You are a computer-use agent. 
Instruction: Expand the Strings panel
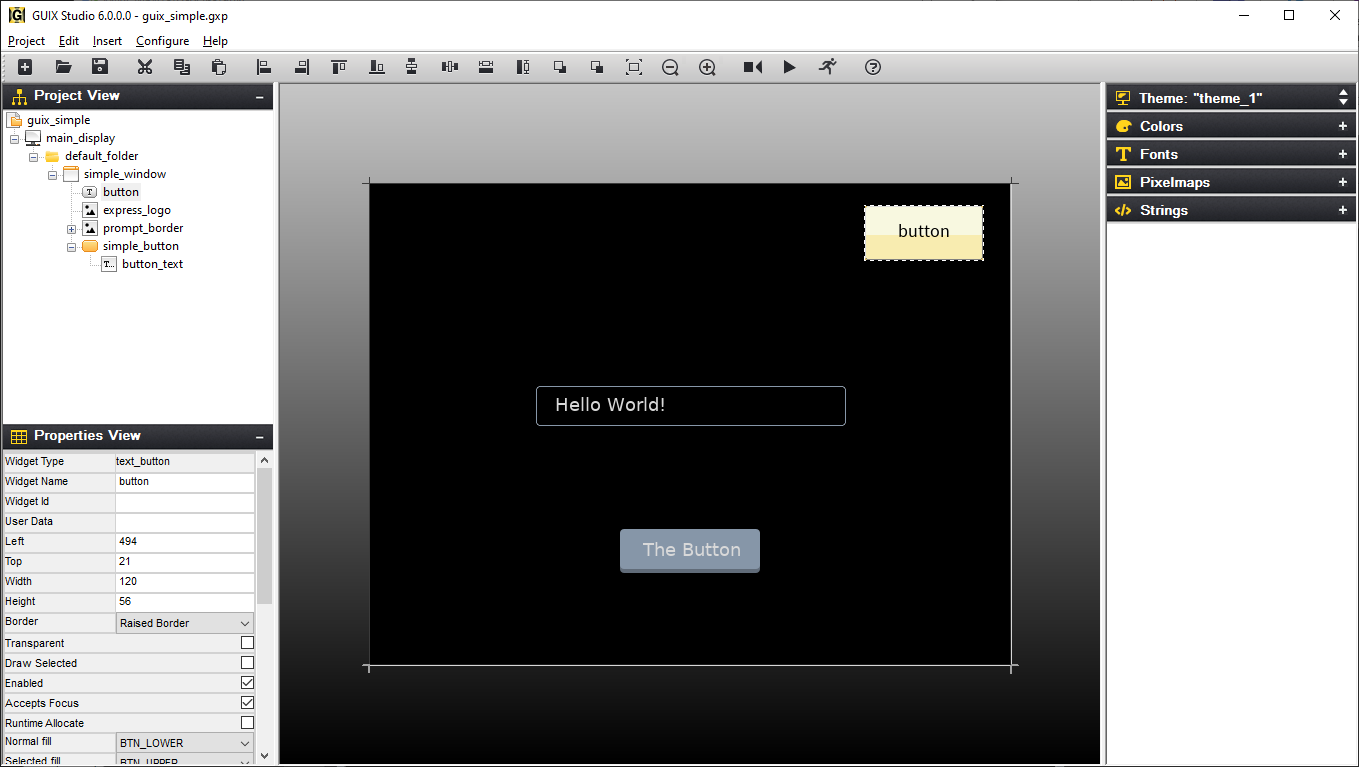click(1343, 209)
